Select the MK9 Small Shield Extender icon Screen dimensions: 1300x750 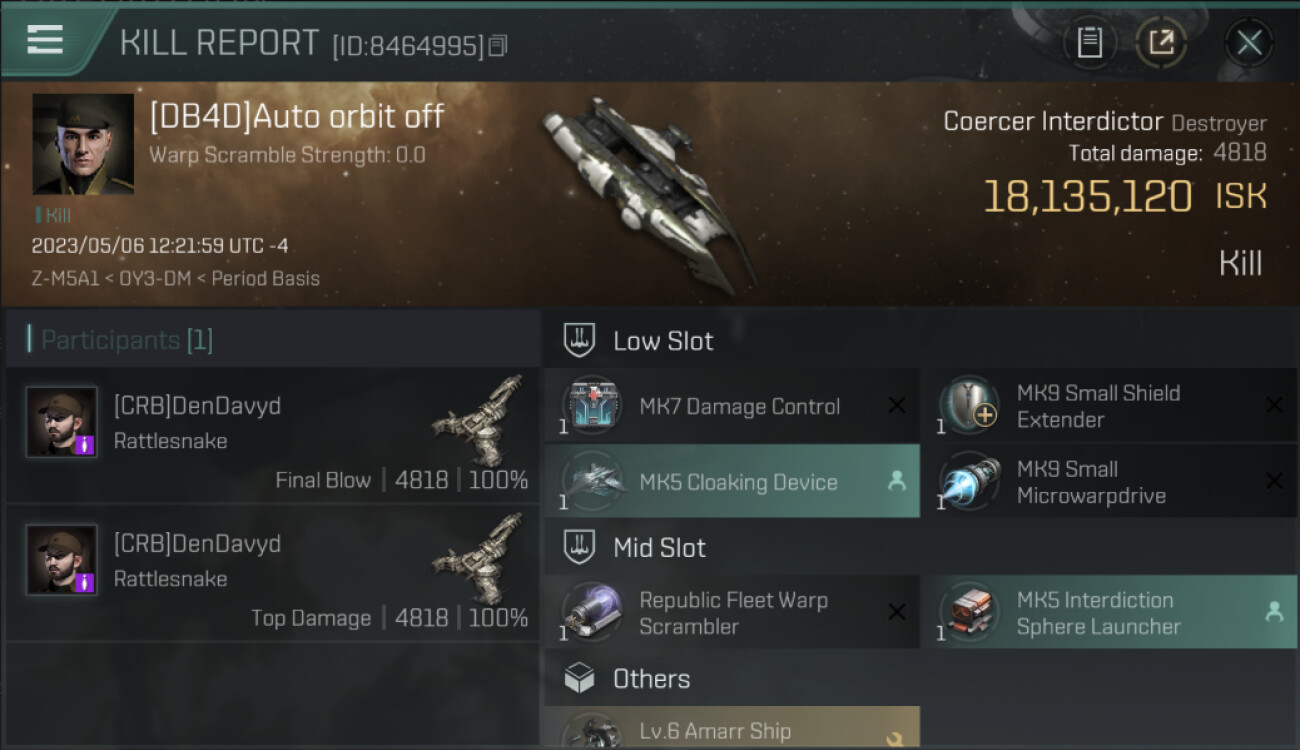[968, 406]
